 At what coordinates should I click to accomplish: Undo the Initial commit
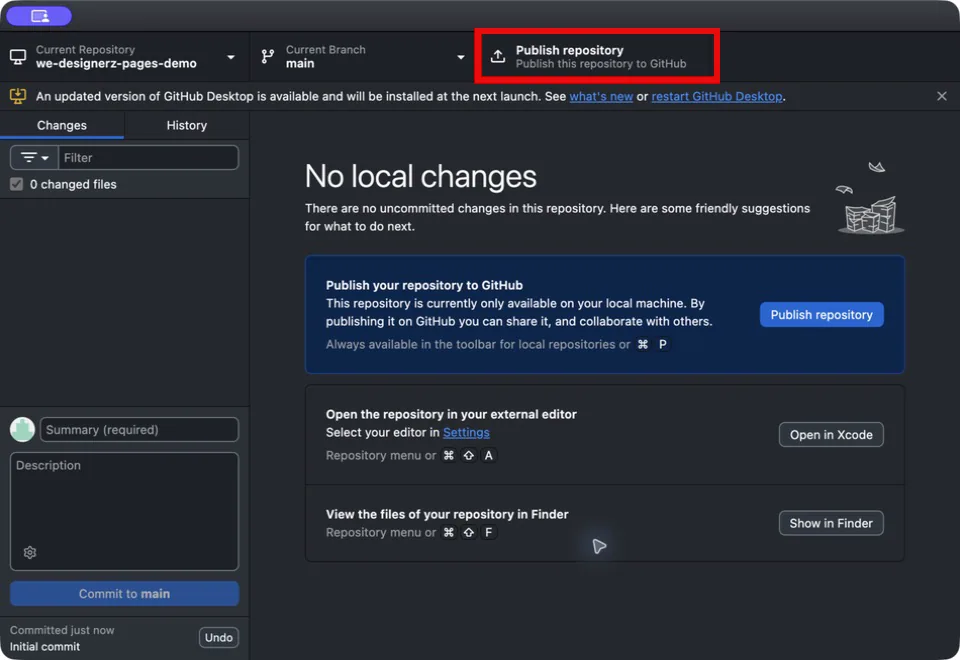pos(219,637)
